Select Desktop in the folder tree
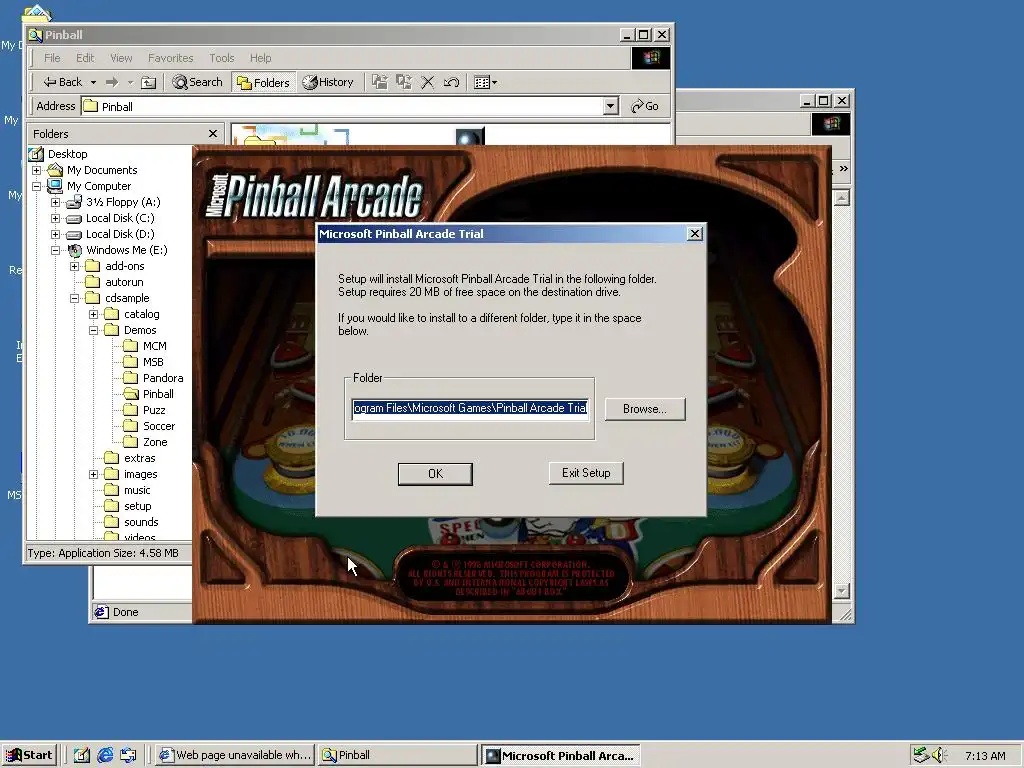The image size is (1024, 768). pyautogui.click(x=67, y=154)
